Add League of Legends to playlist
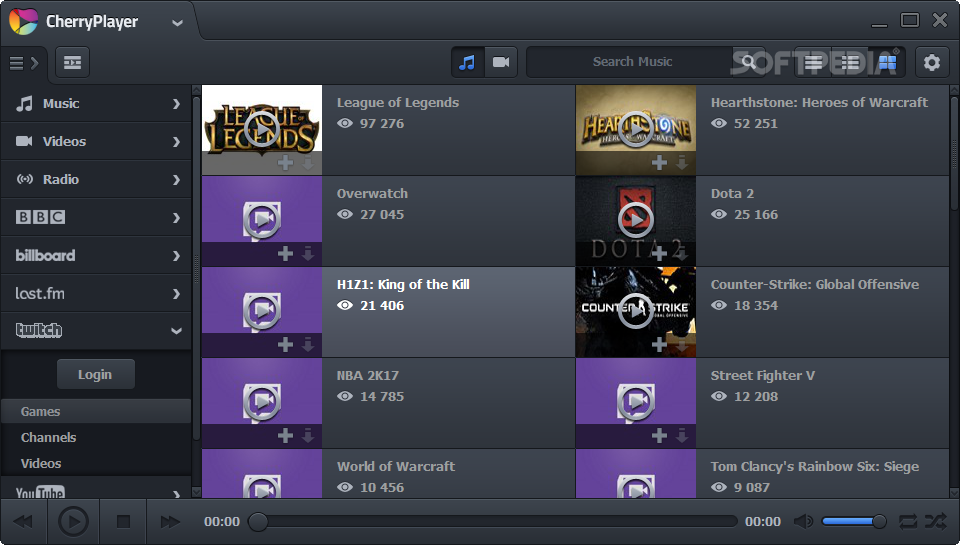960x545 pixels. click(285, 162)
